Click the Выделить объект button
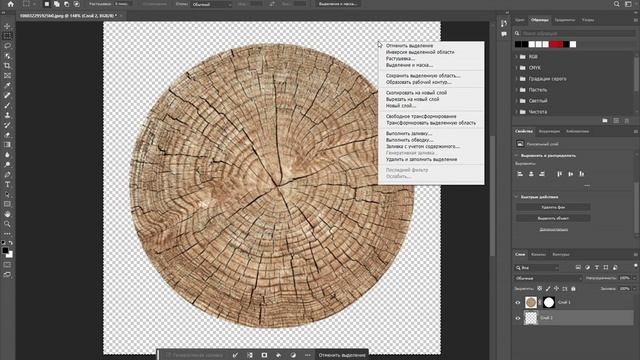Image resolution: width=640 pixels, height=360 pixels. 553,218
